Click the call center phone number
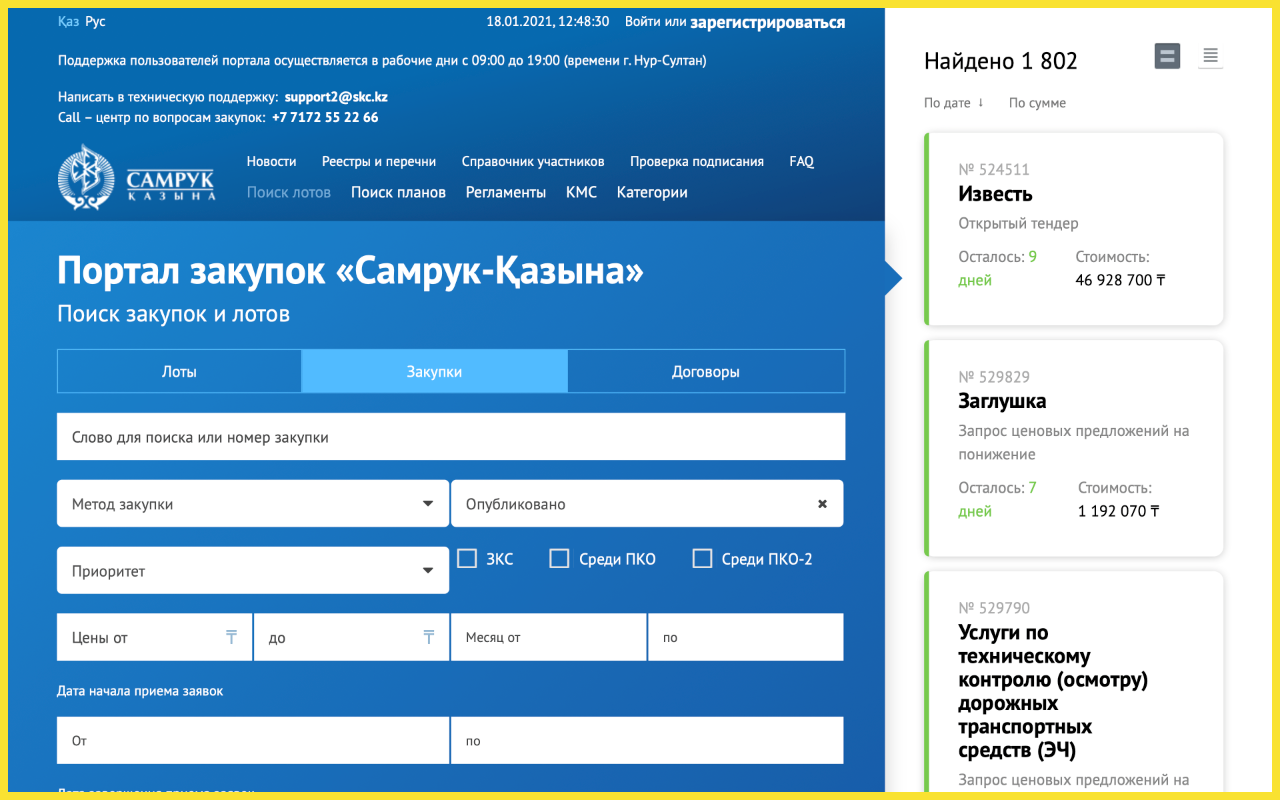This screenshot has width=1280, height=800. [x=325, y=117]
